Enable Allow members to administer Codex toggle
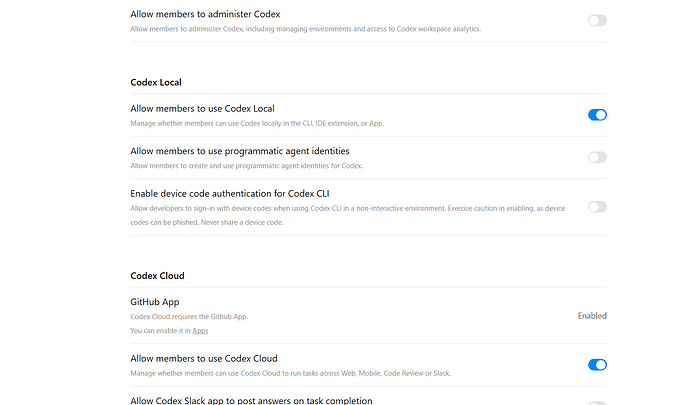Image resolution: width=690 pixels, height=405 pixels. click(x=597, y=20)
